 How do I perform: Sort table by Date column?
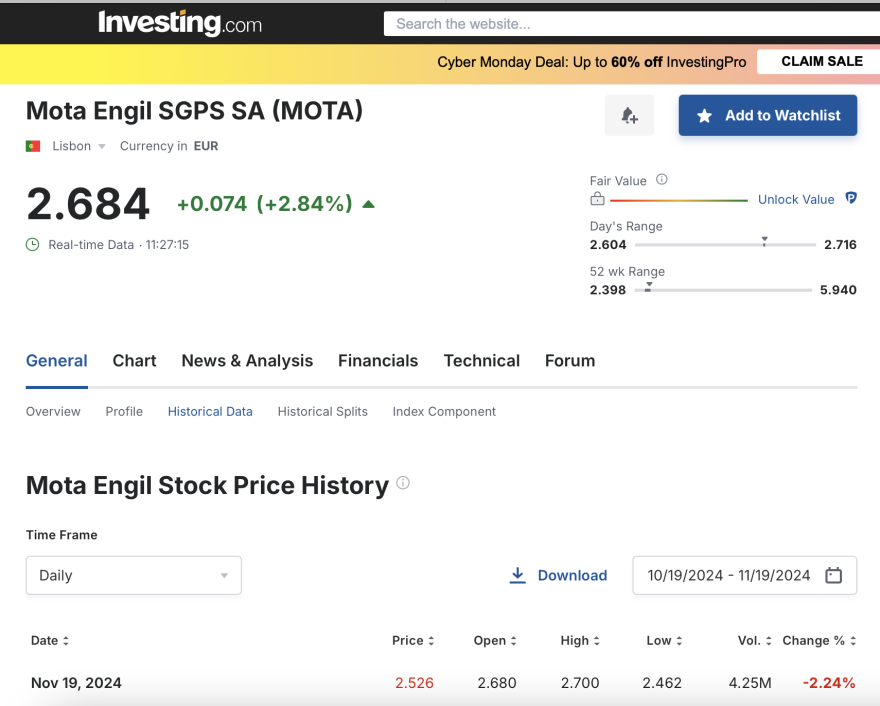[x=50, y=641]
